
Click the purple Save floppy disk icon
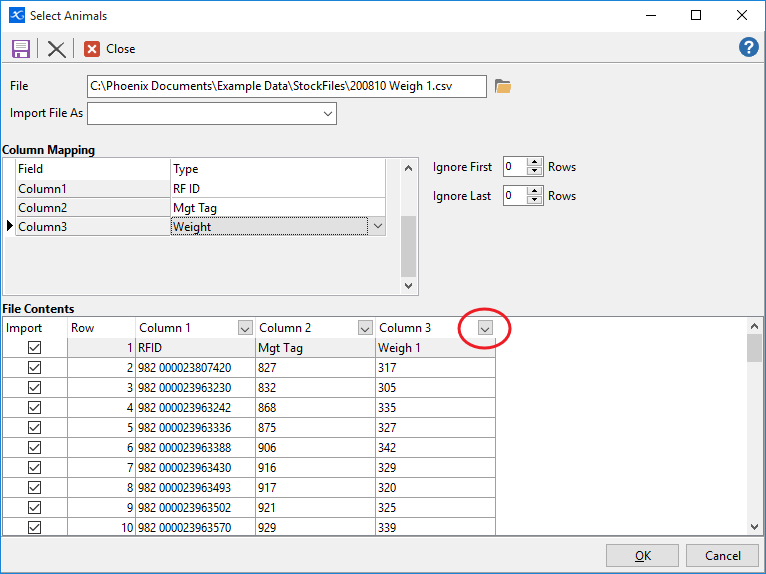click(21, 49)
